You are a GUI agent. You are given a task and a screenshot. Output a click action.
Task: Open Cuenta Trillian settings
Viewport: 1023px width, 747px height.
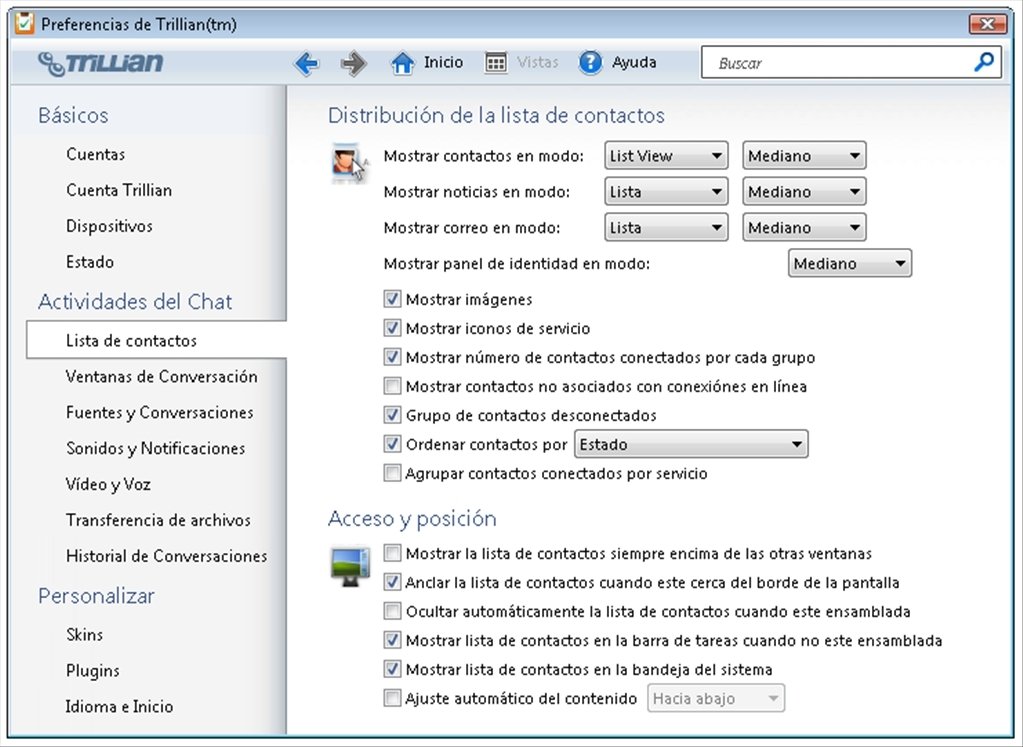119,191
